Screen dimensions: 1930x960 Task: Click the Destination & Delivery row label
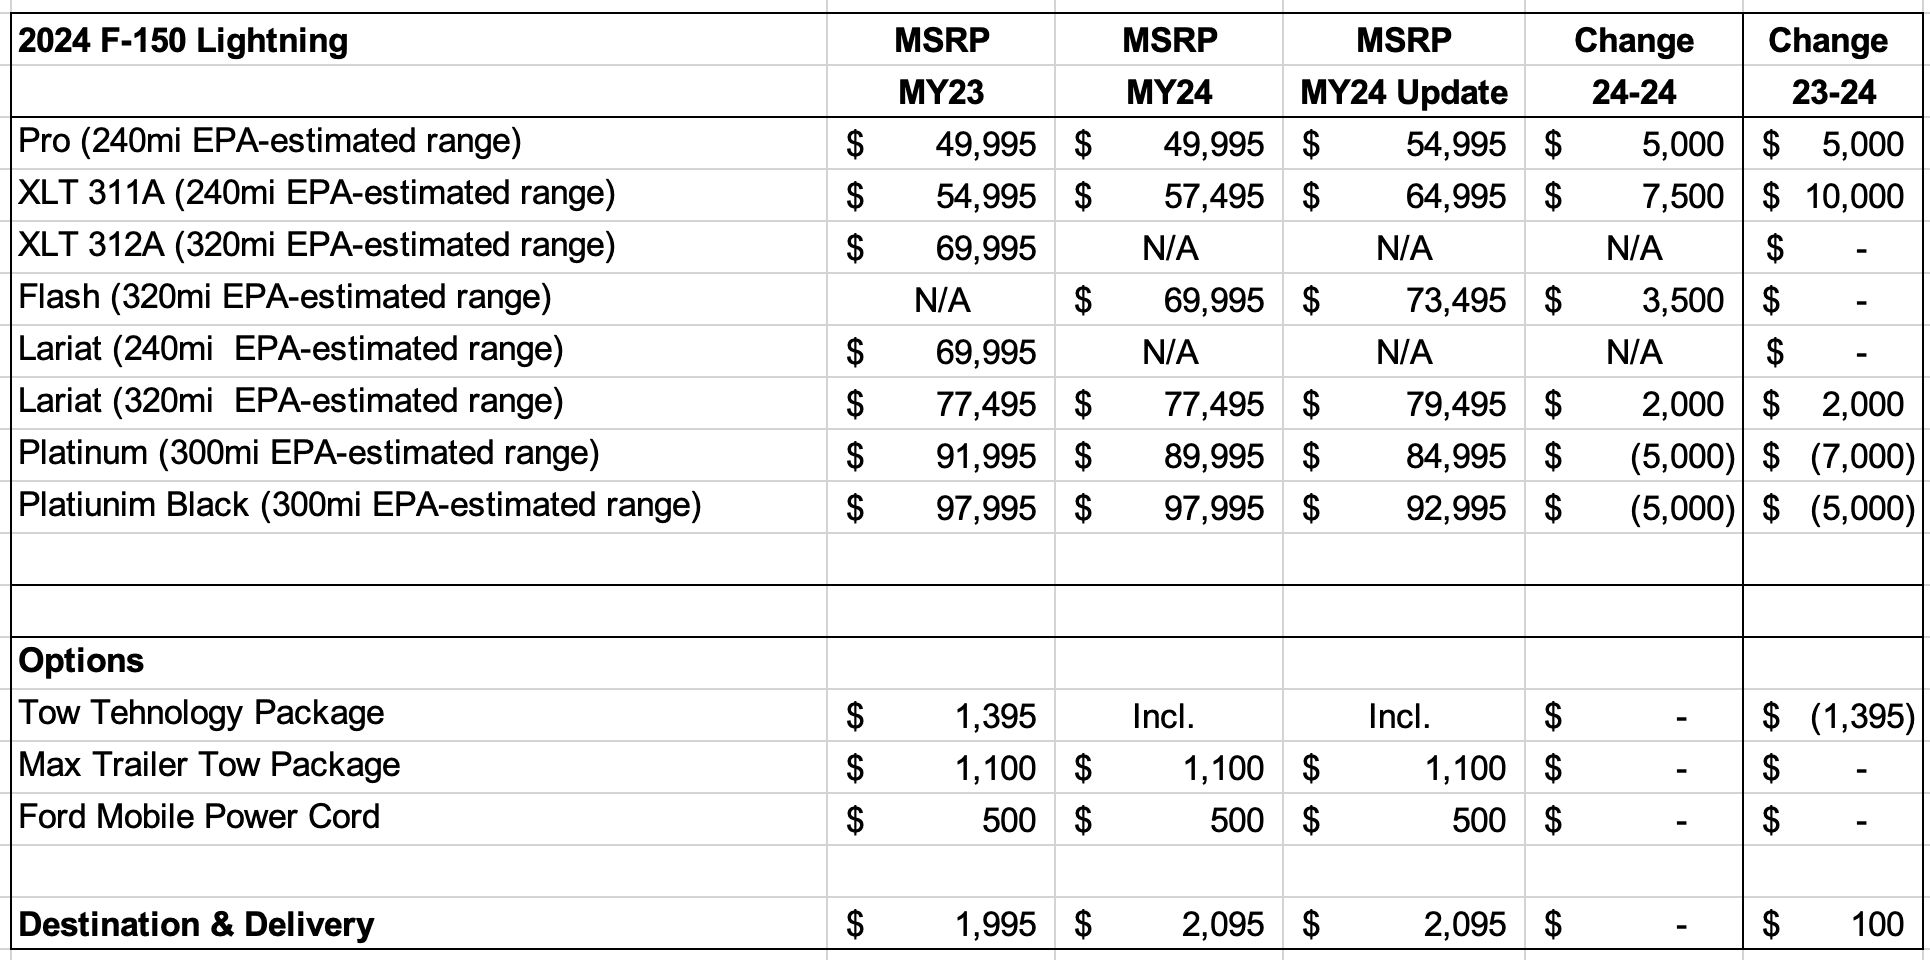click(x=196, y=925)
